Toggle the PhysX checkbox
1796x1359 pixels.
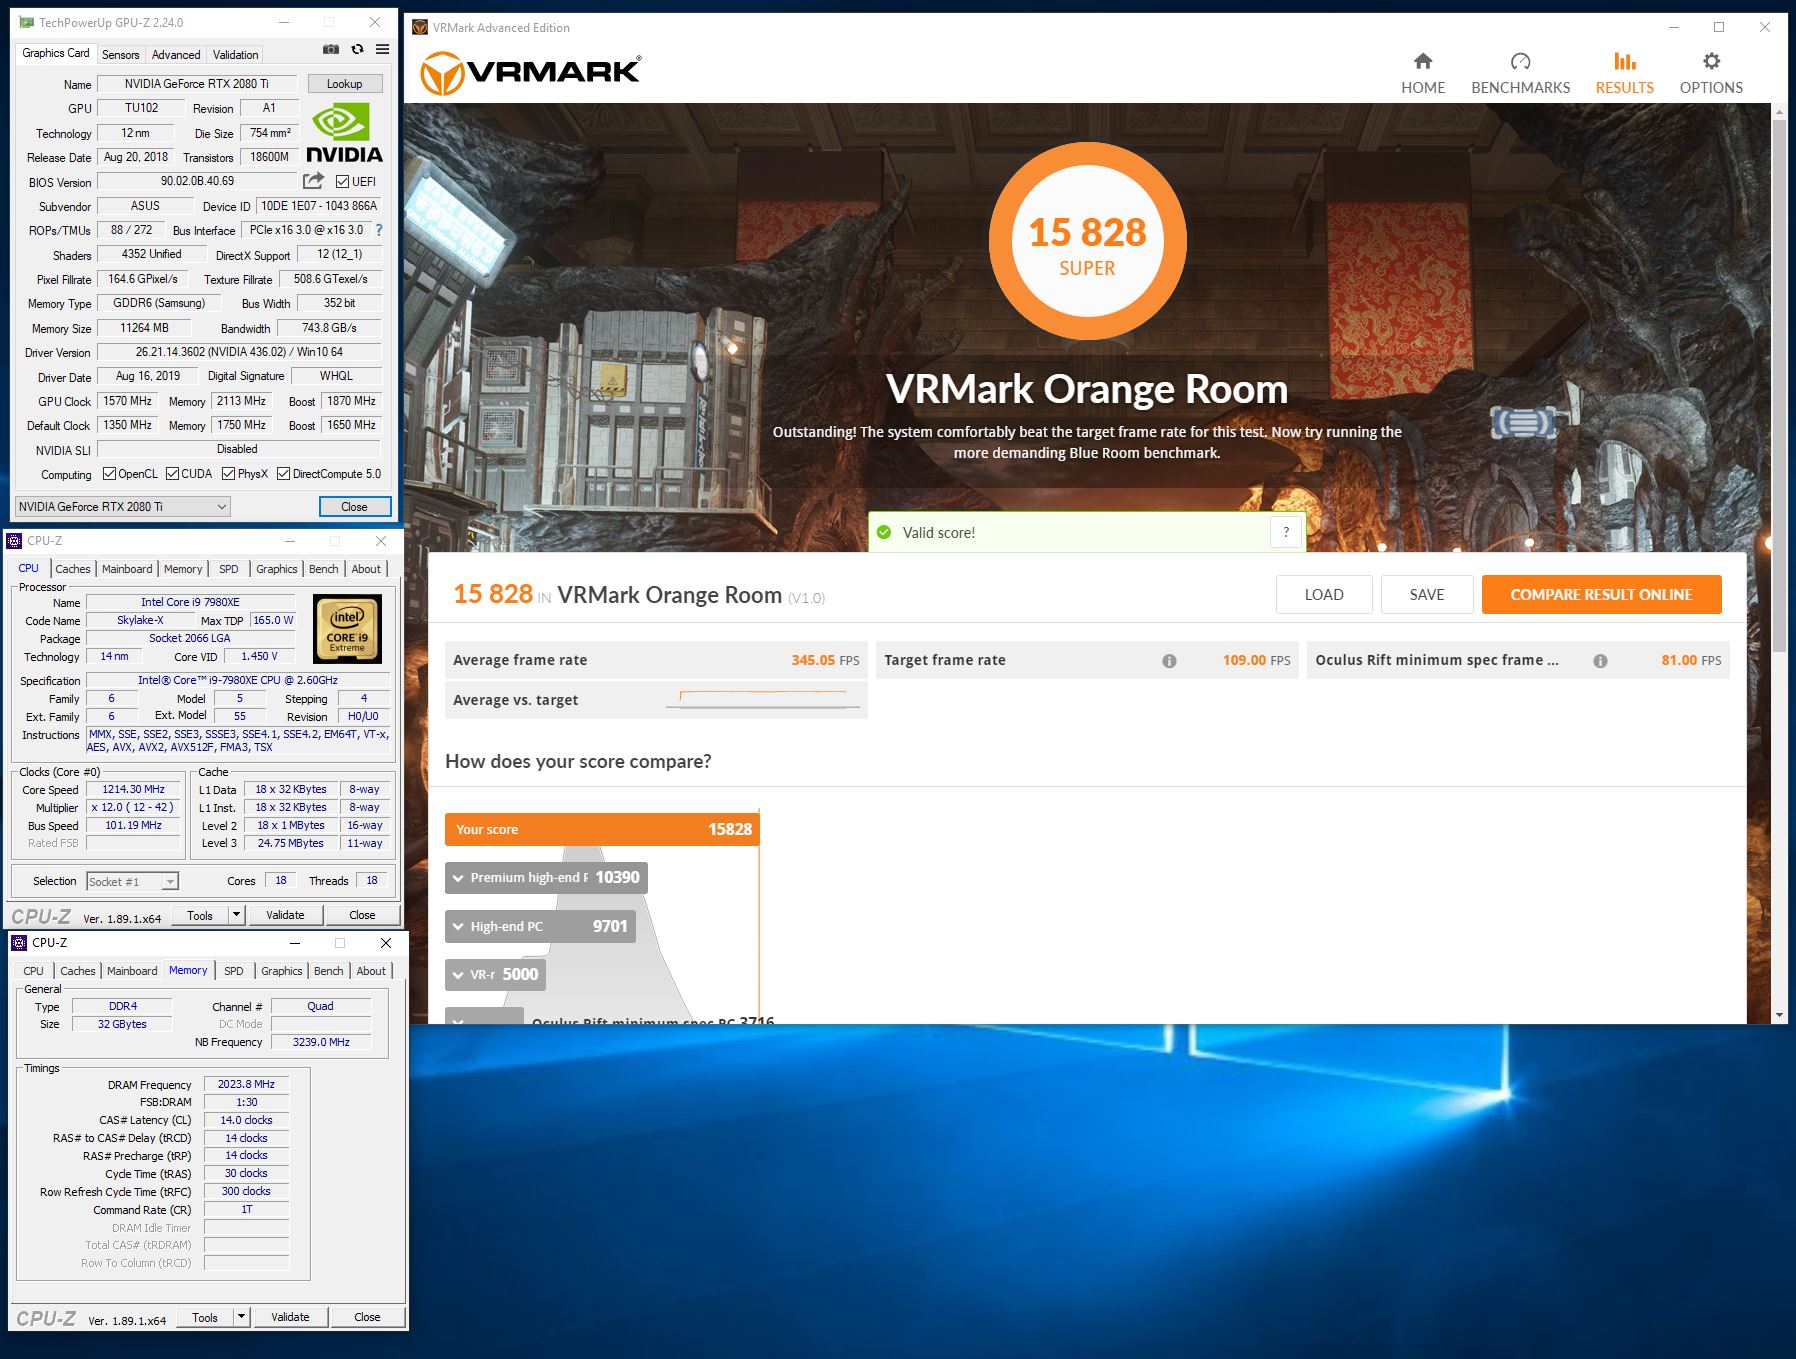click(228, 474)
